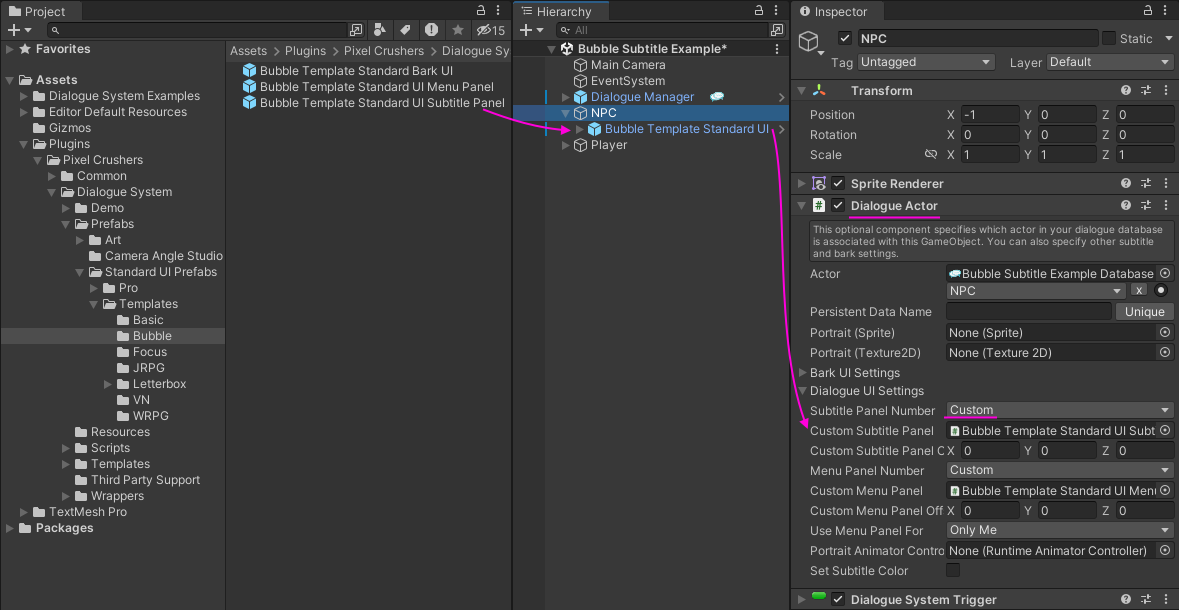Click the GameObject name field NPC
Viewport: 1179px width, 610px height.
click(x=977, y=38)
